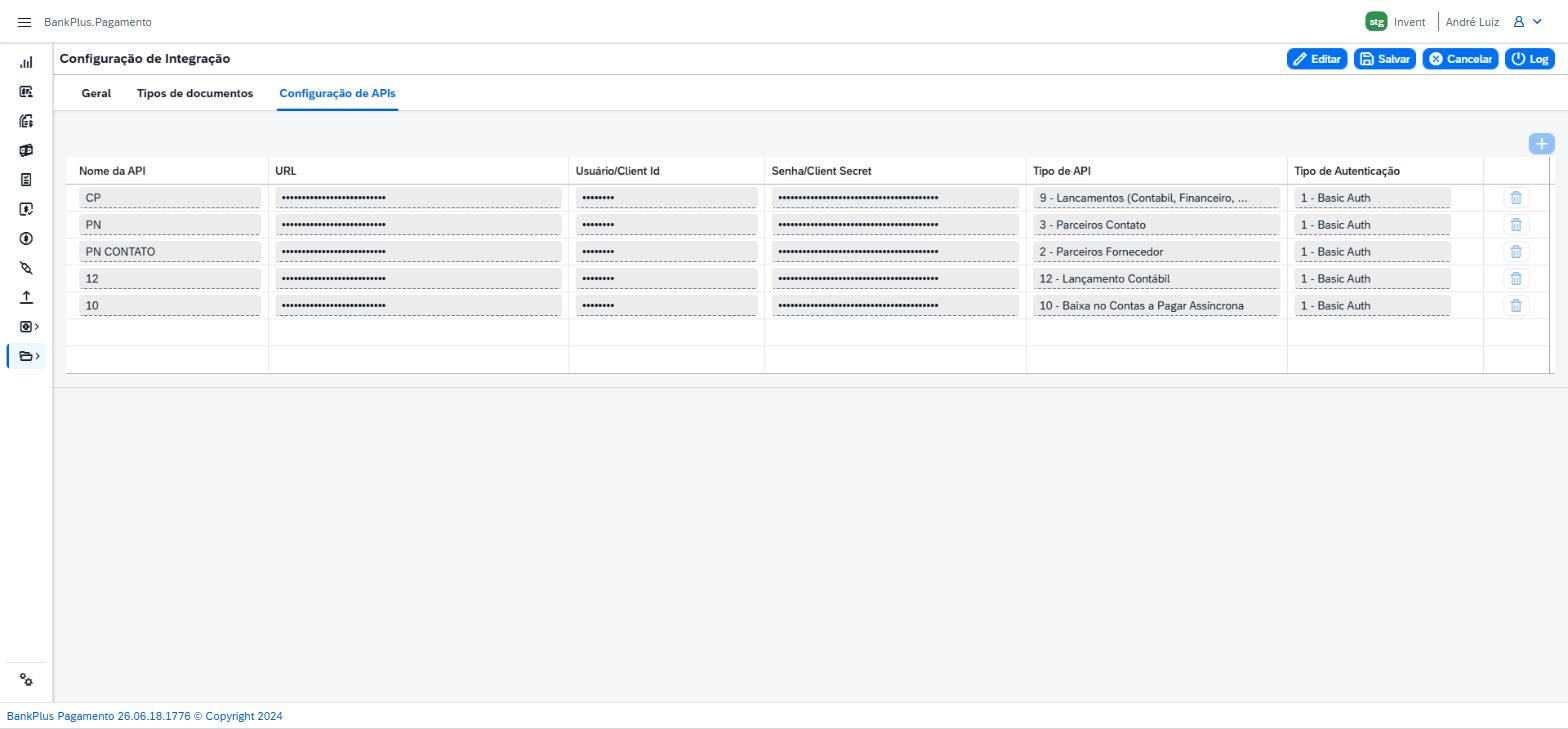Click the BankPlus Pagamento copyright footer text
The image size is (1568, 729).
tap(145, 716)
